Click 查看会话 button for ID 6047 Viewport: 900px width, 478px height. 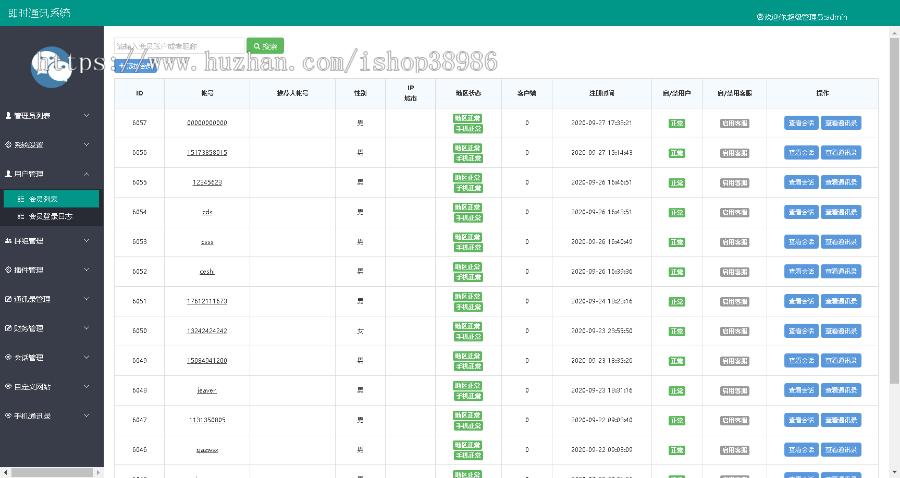(x=801, y=420)
